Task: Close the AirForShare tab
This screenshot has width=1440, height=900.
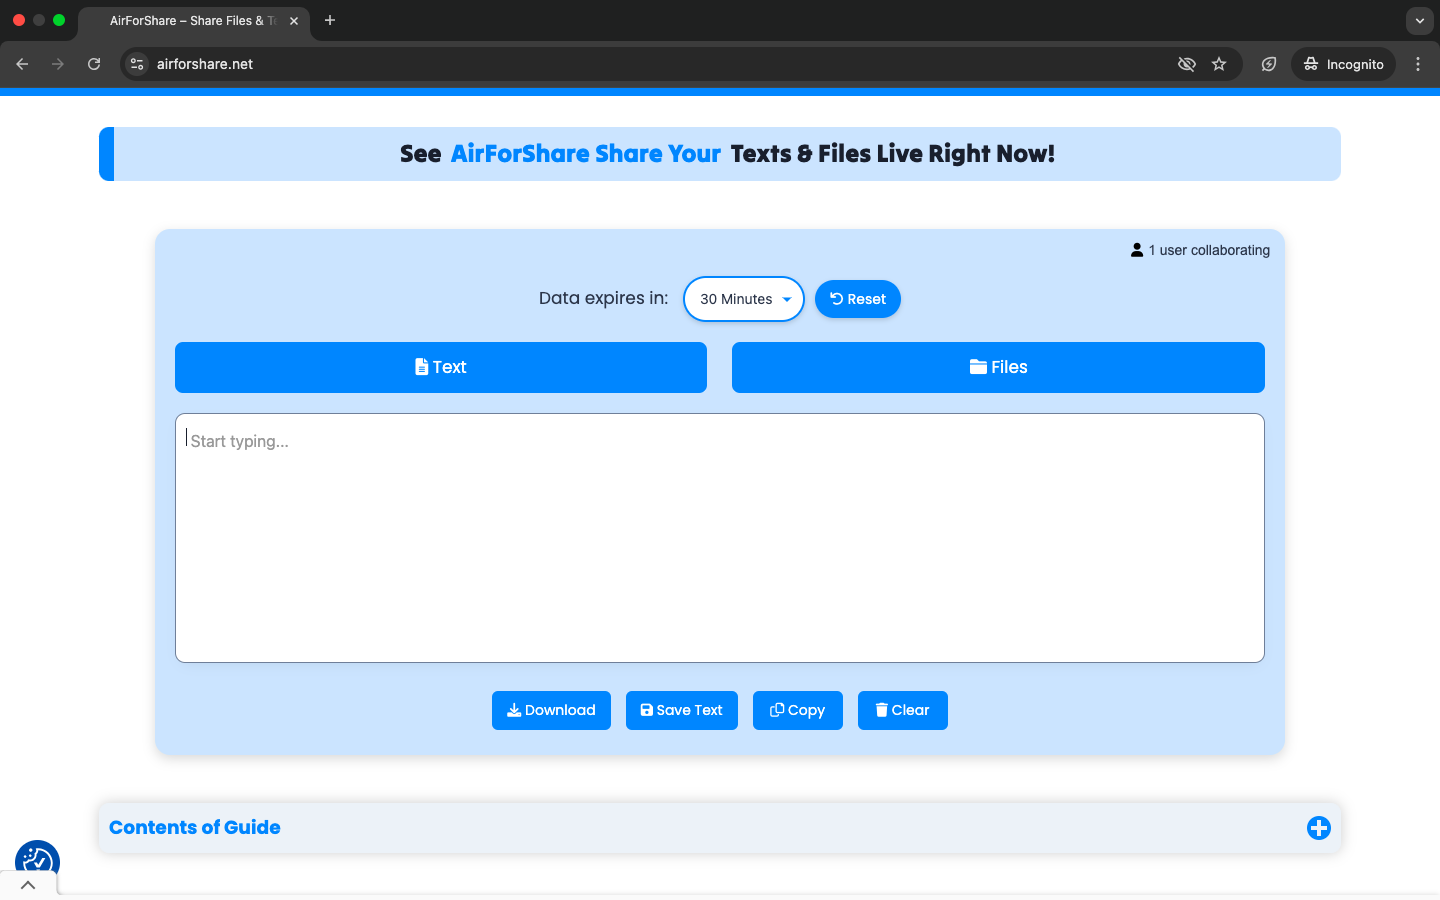Action: (294, 21)
